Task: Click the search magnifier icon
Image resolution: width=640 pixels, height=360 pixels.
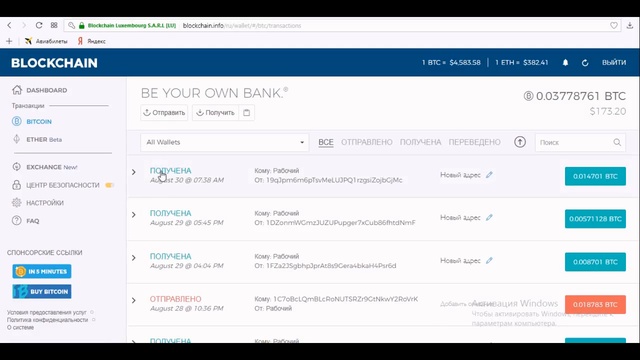Action: click(617, 142)
